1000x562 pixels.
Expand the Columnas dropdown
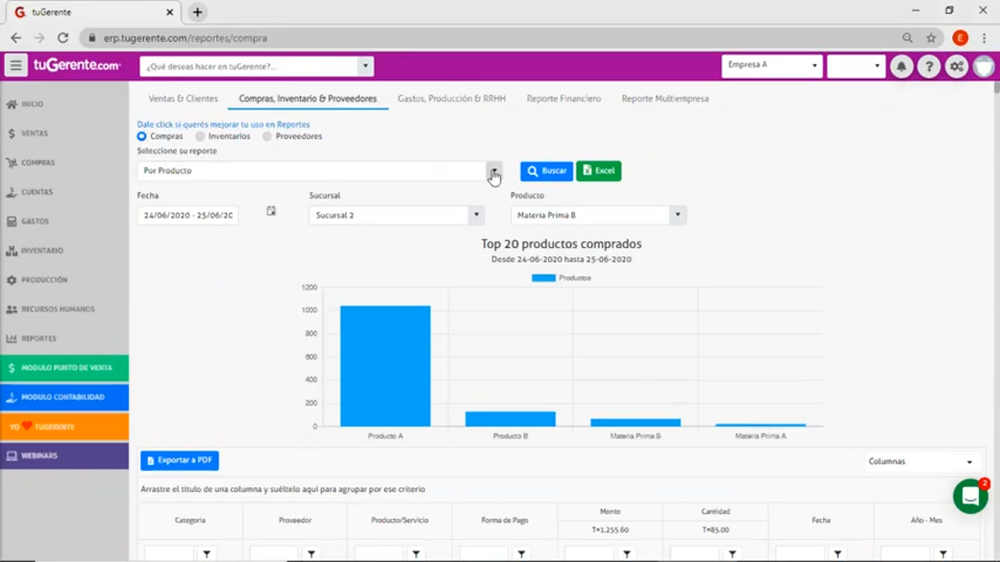[x=920, y=461]
